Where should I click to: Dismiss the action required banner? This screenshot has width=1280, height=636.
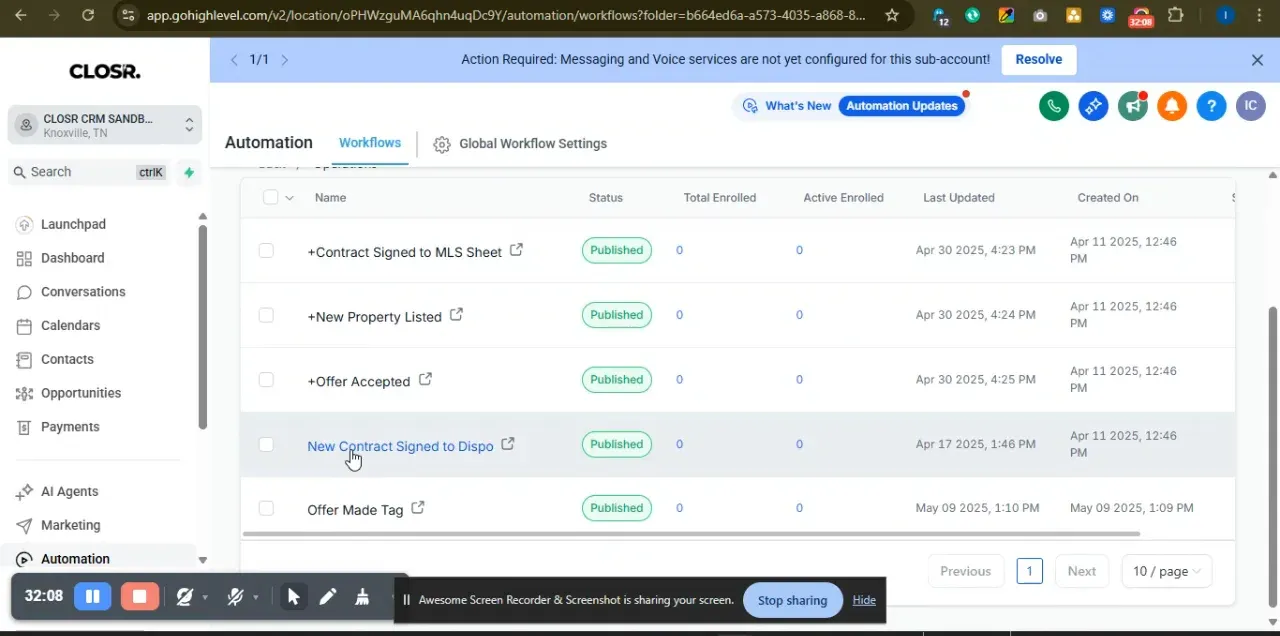point(1257,60)
